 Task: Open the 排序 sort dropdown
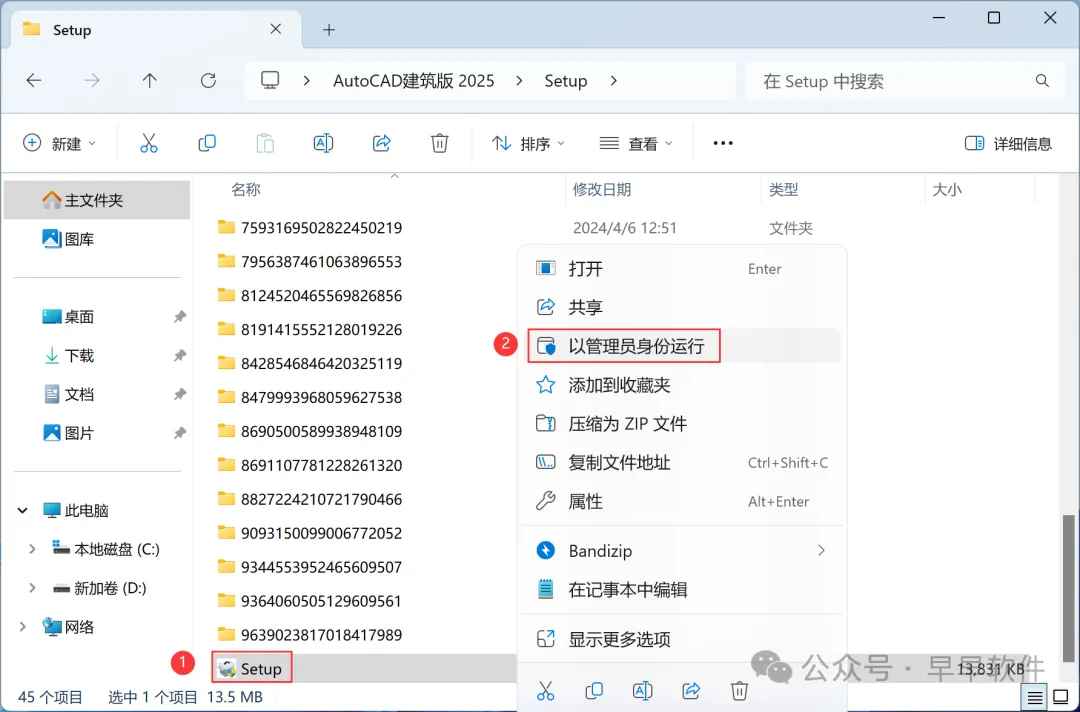coord(528,143)
